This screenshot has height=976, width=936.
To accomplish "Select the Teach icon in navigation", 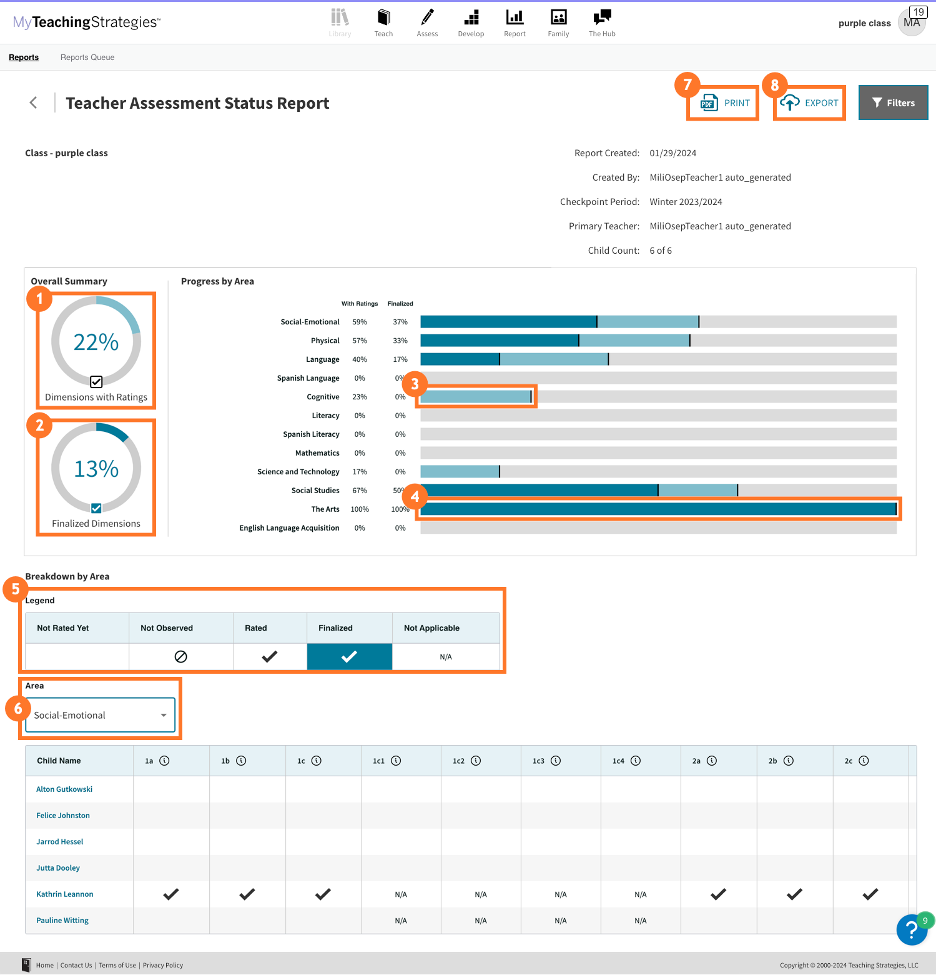I will (x=384, y=20).
